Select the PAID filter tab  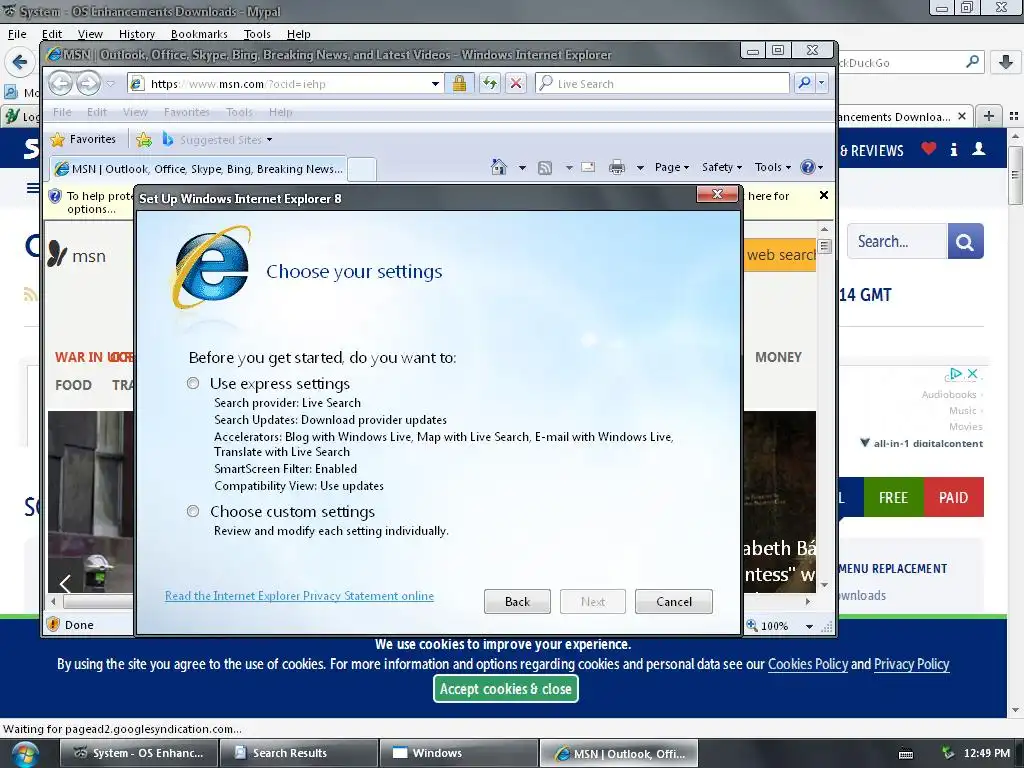tap(953, 498)
